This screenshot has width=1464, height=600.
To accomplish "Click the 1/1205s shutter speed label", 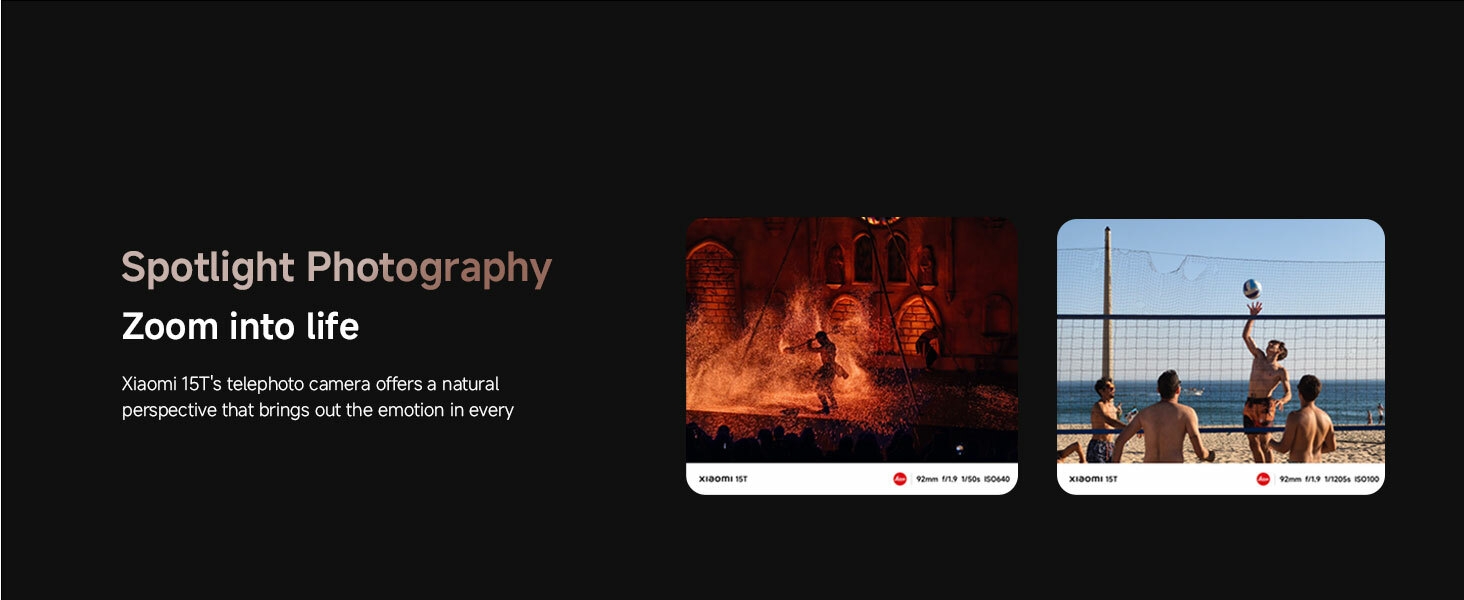I will (x=1336, y=478).
